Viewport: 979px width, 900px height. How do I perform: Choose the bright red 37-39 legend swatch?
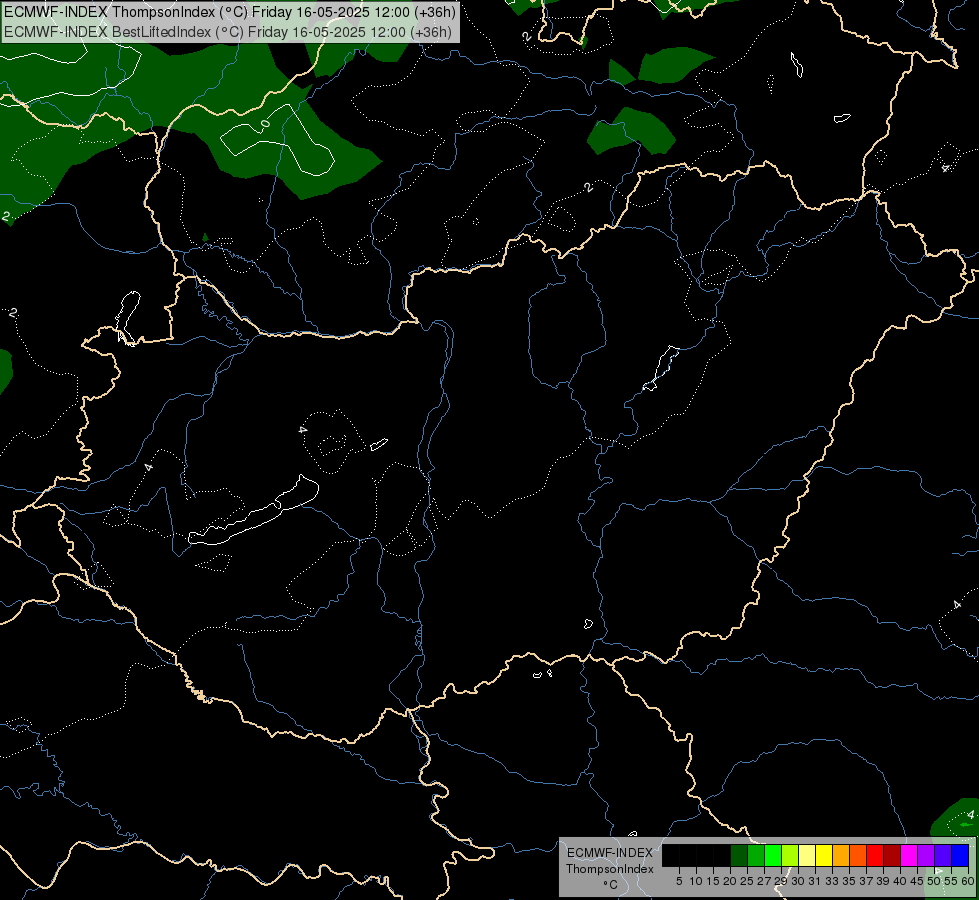pyautogui.click(x=875, y=855)
